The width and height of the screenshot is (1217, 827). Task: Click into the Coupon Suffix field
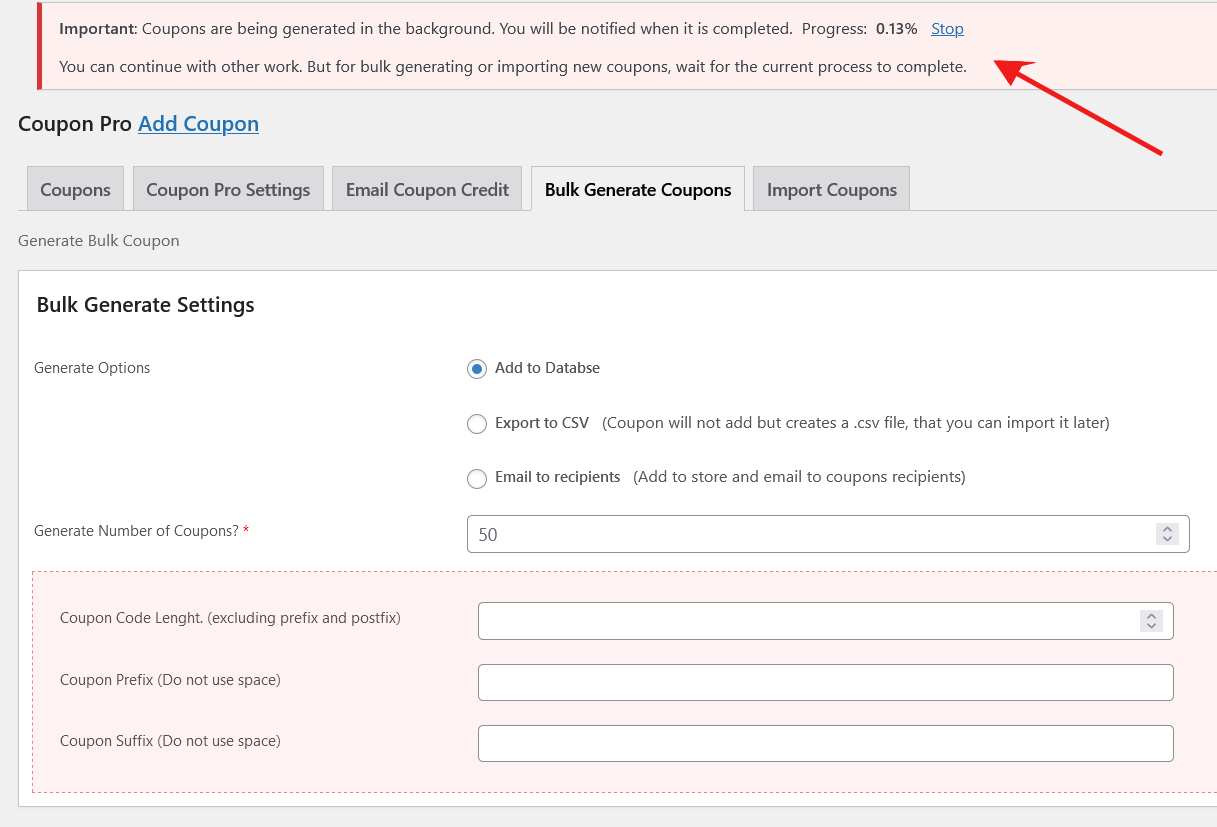coord(825,744)
